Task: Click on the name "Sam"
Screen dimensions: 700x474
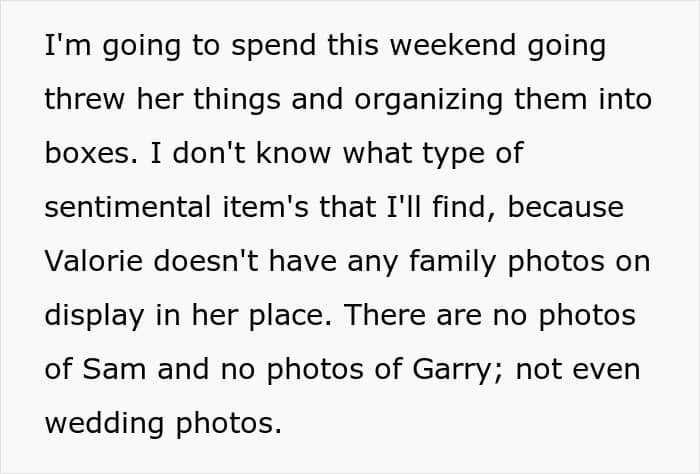Action: [x=114, y=370]
